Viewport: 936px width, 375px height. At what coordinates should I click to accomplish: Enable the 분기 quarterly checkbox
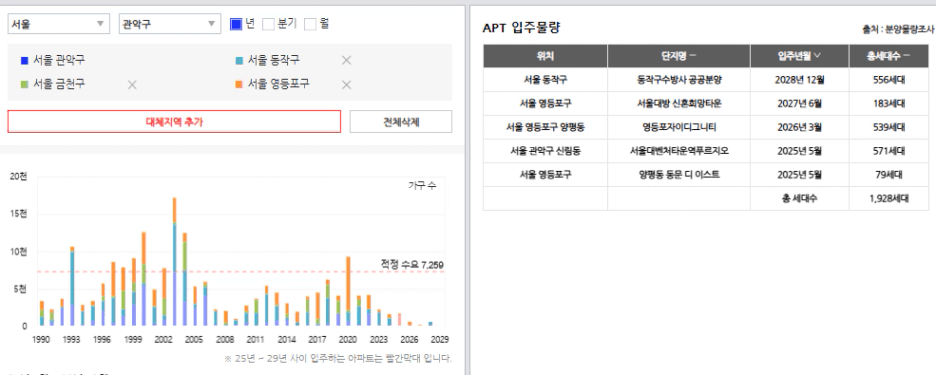269,24
